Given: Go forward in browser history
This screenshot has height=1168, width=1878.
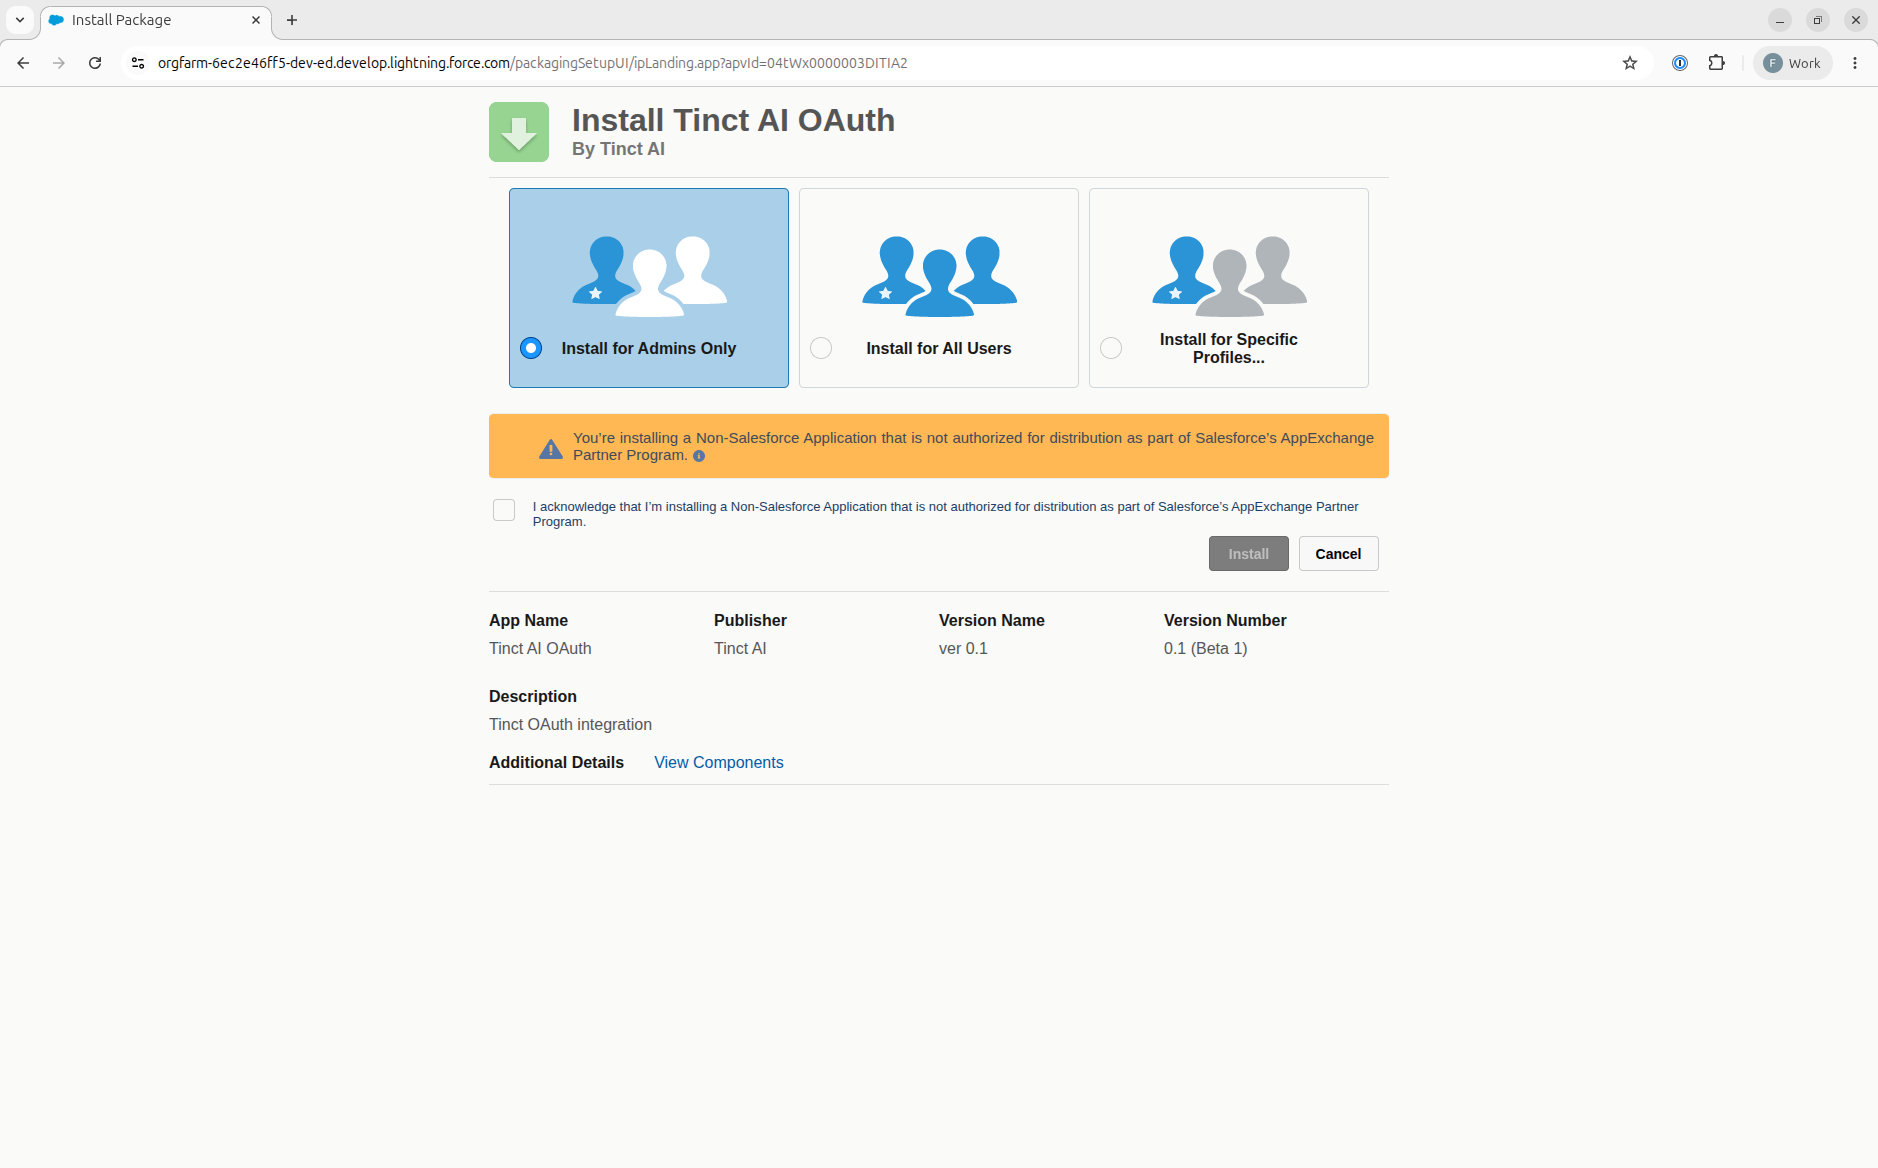Looking at the screenshot, I should tap(59, 63).
